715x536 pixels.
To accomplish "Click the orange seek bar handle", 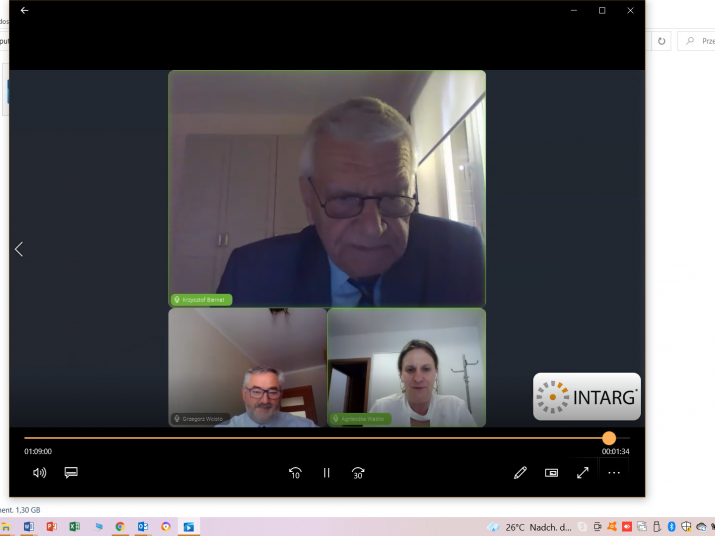I will [x=609, y=438].
